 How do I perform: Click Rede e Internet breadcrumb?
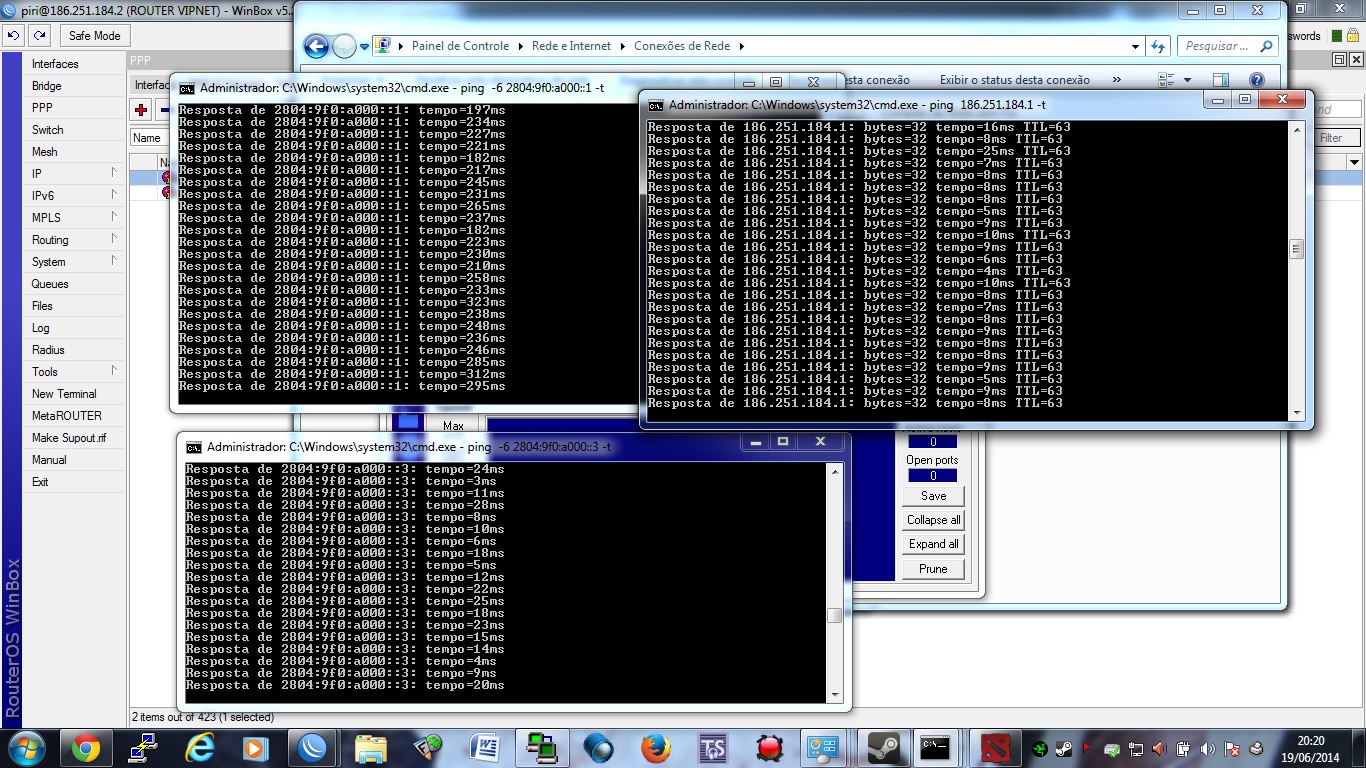571,46
